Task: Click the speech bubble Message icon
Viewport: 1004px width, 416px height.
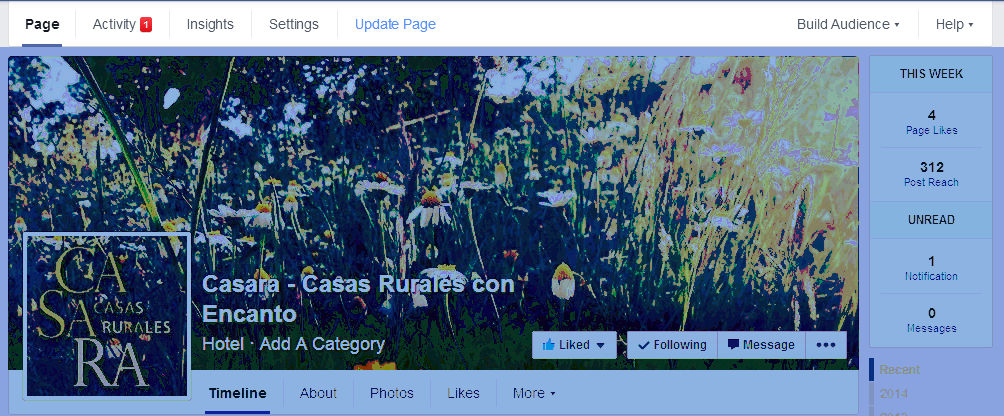Action: tap(733, 344)
